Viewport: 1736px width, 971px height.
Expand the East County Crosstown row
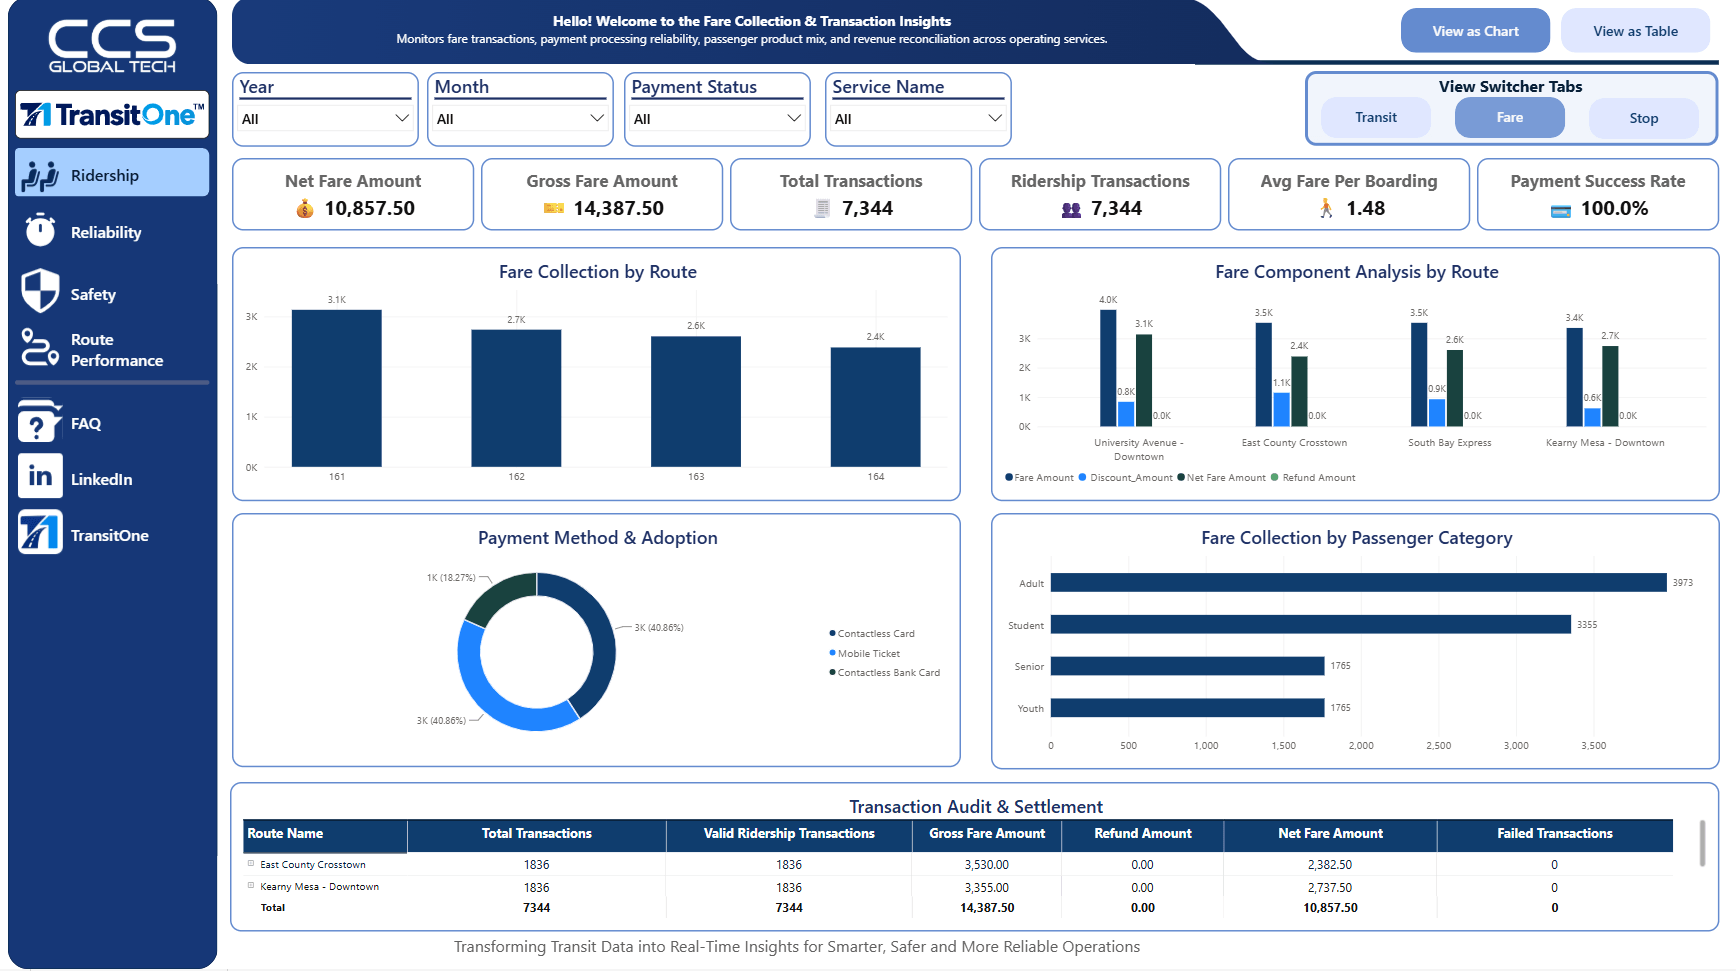coord(251,863)
